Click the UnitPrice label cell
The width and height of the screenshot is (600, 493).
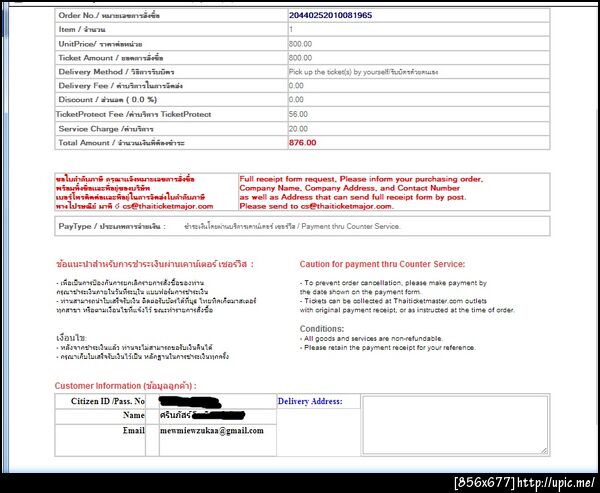click(171, 44)
